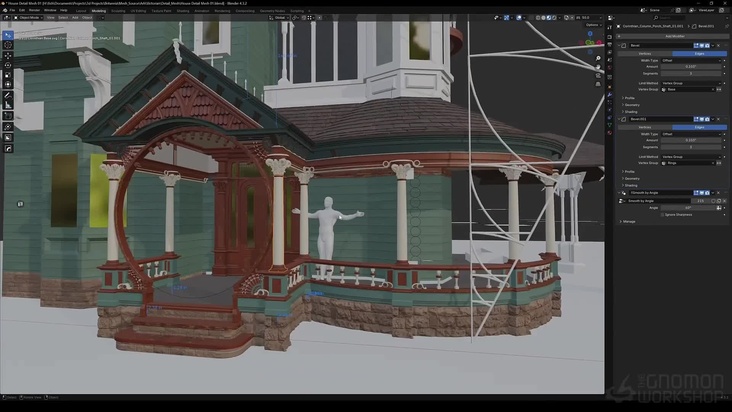Toggle viewport display for Bevel.001 modifier

(x=702, y=119)
